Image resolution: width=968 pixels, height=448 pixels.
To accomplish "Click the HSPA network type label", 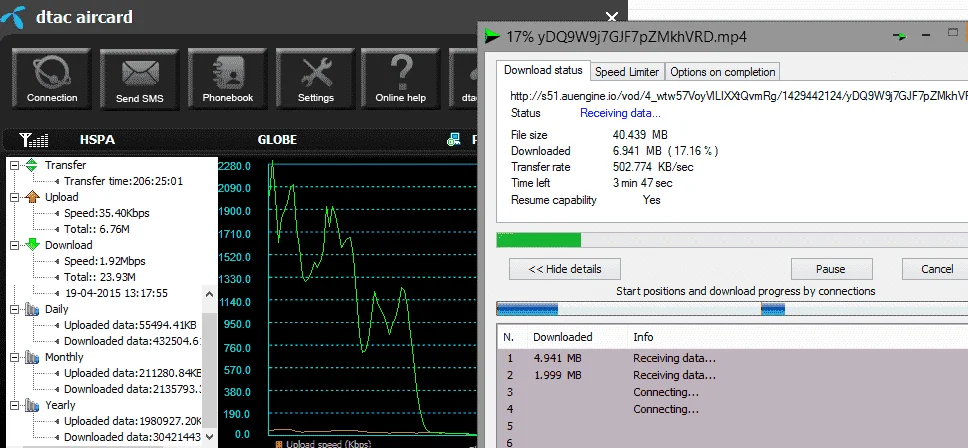I will 98,140.
